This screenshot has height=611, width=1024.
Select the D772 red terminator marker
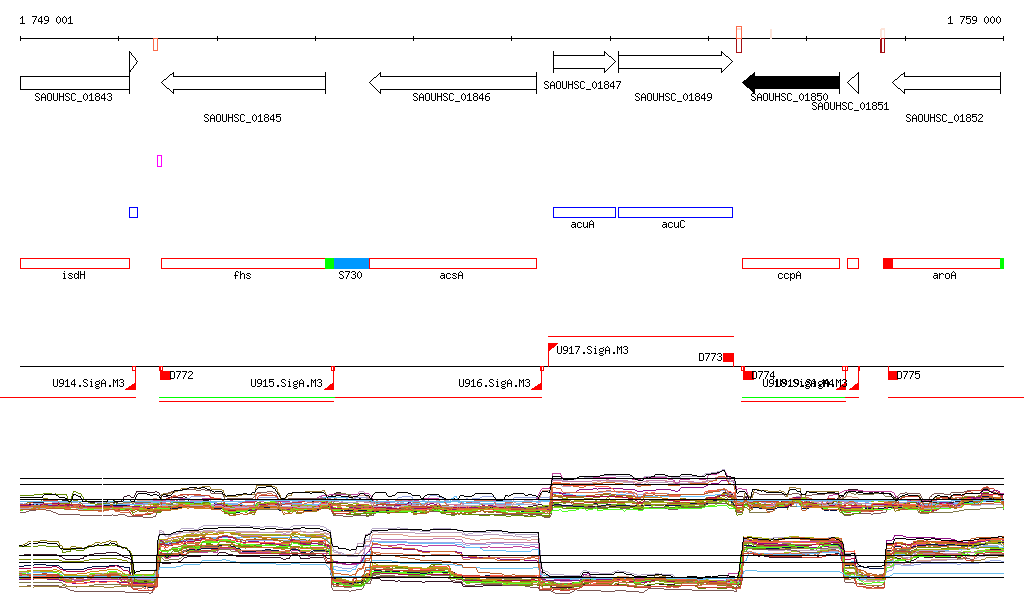(x=165, y=375)
